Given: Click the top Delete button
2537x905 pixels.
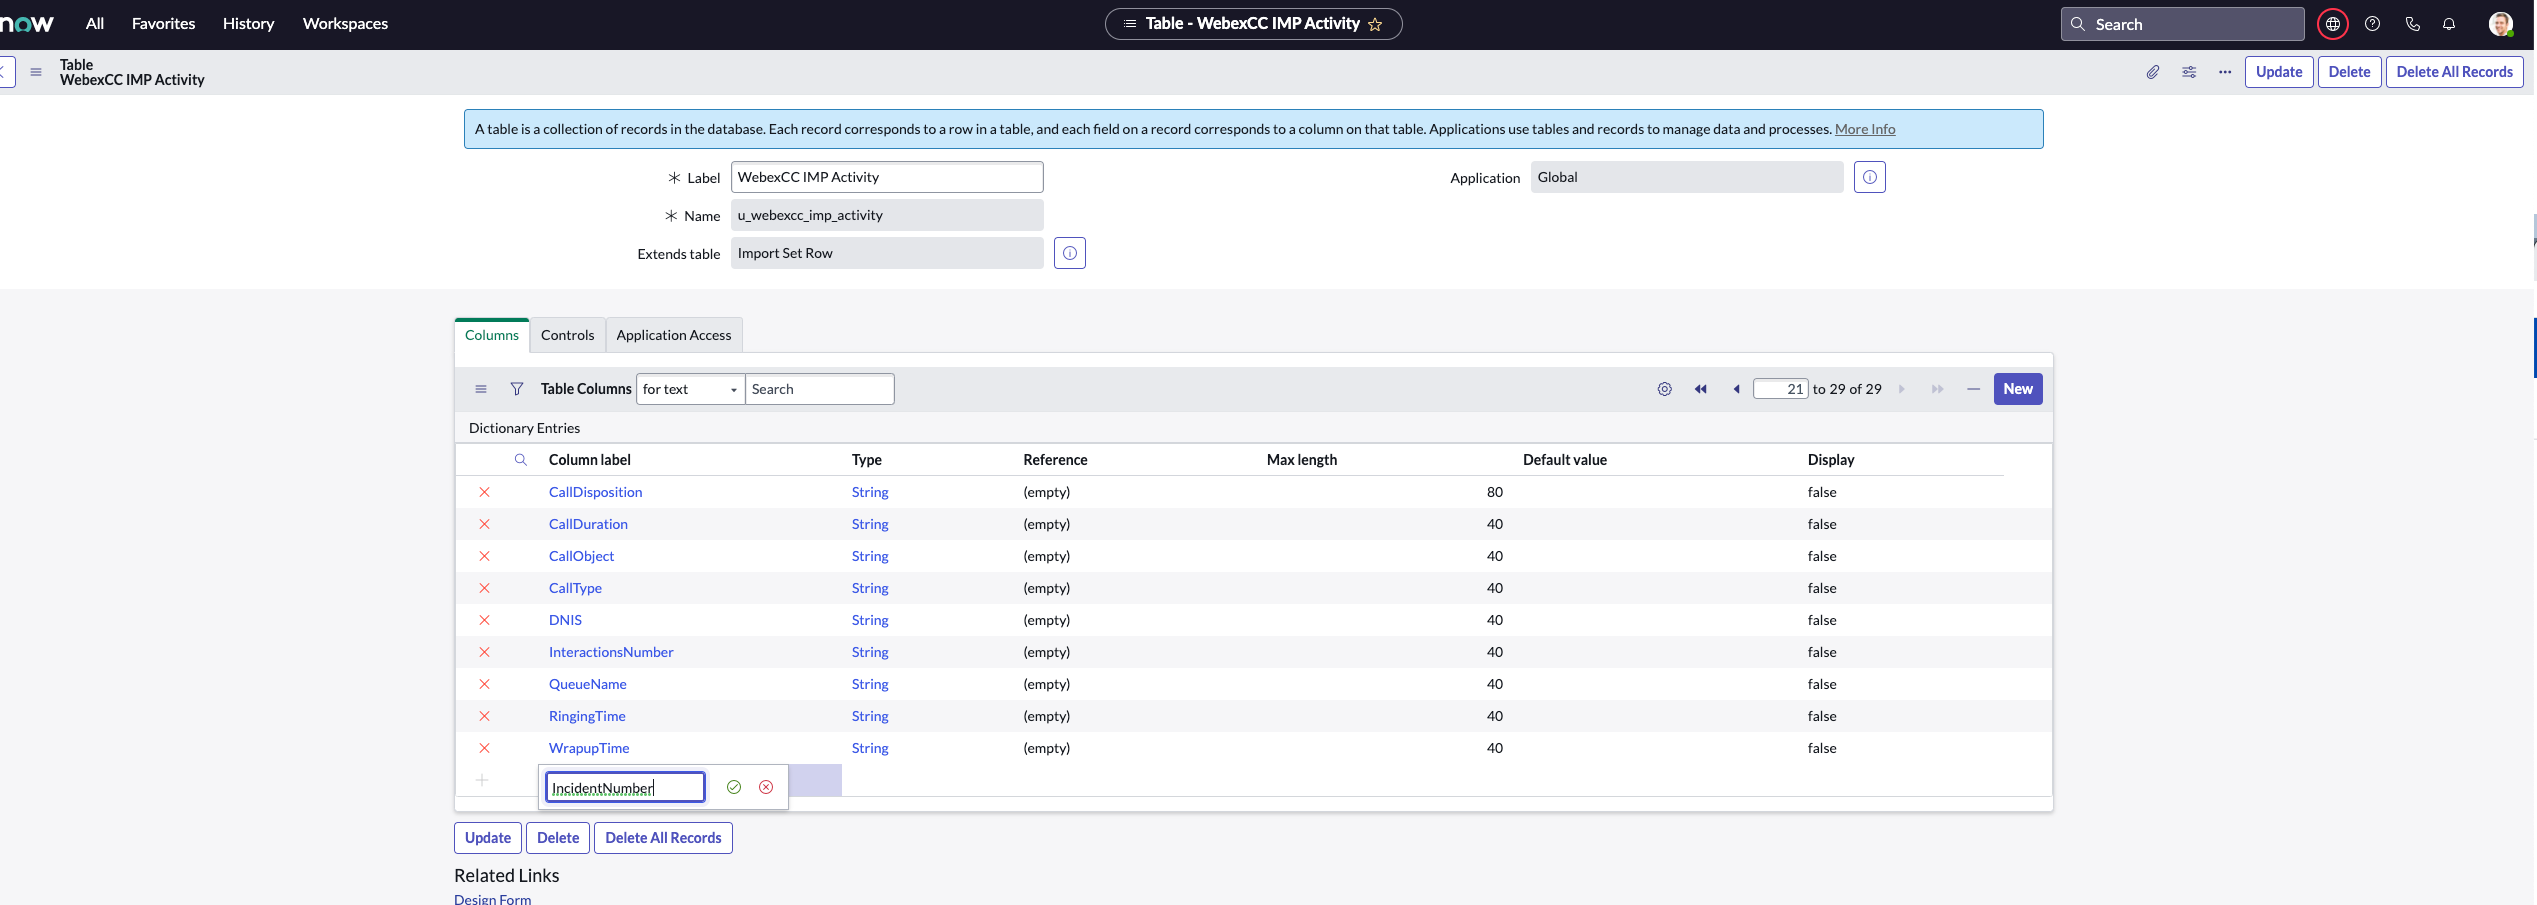Looking at the screenshot, I should tap(2349, 72).
